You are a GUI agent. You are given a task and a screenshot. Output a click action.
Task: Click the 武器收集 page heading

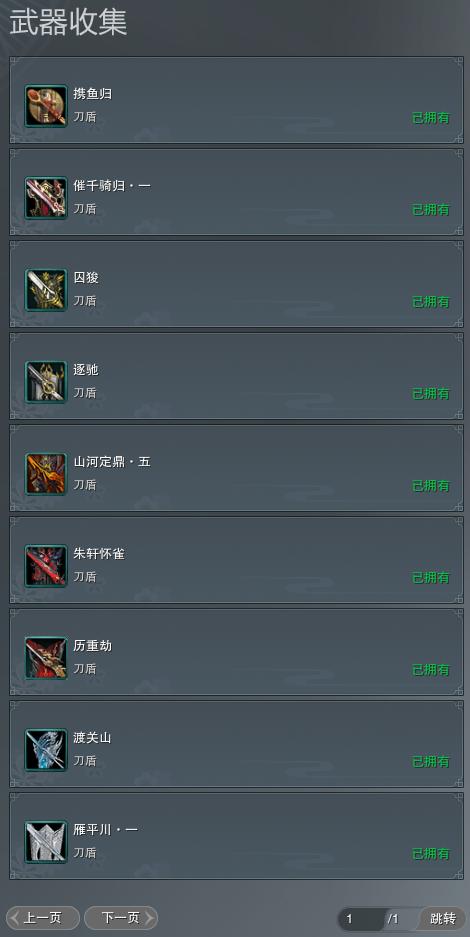pyautogui.click(x=68, y=22)
